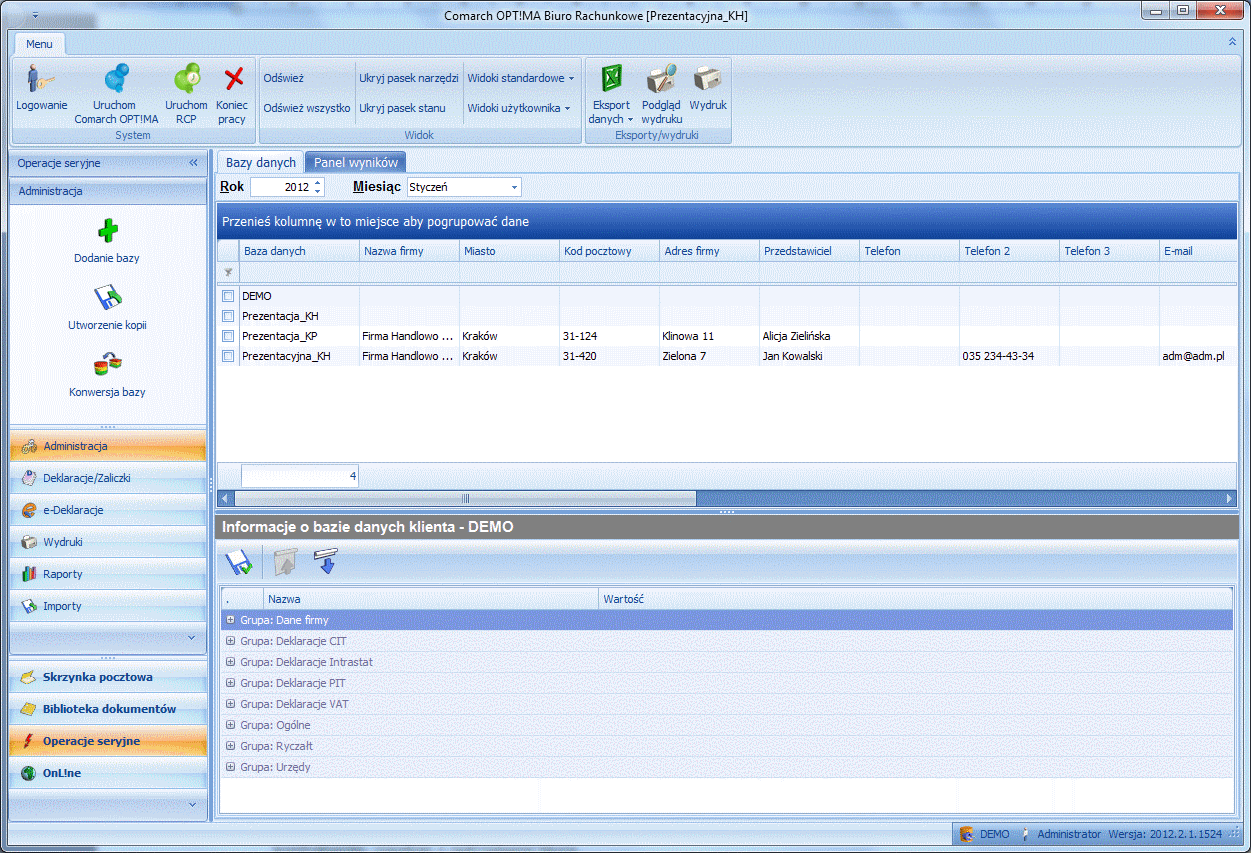Open the Eksport danych Excel icon
This screenshot has height=853, width=1251.
point(611,80)
